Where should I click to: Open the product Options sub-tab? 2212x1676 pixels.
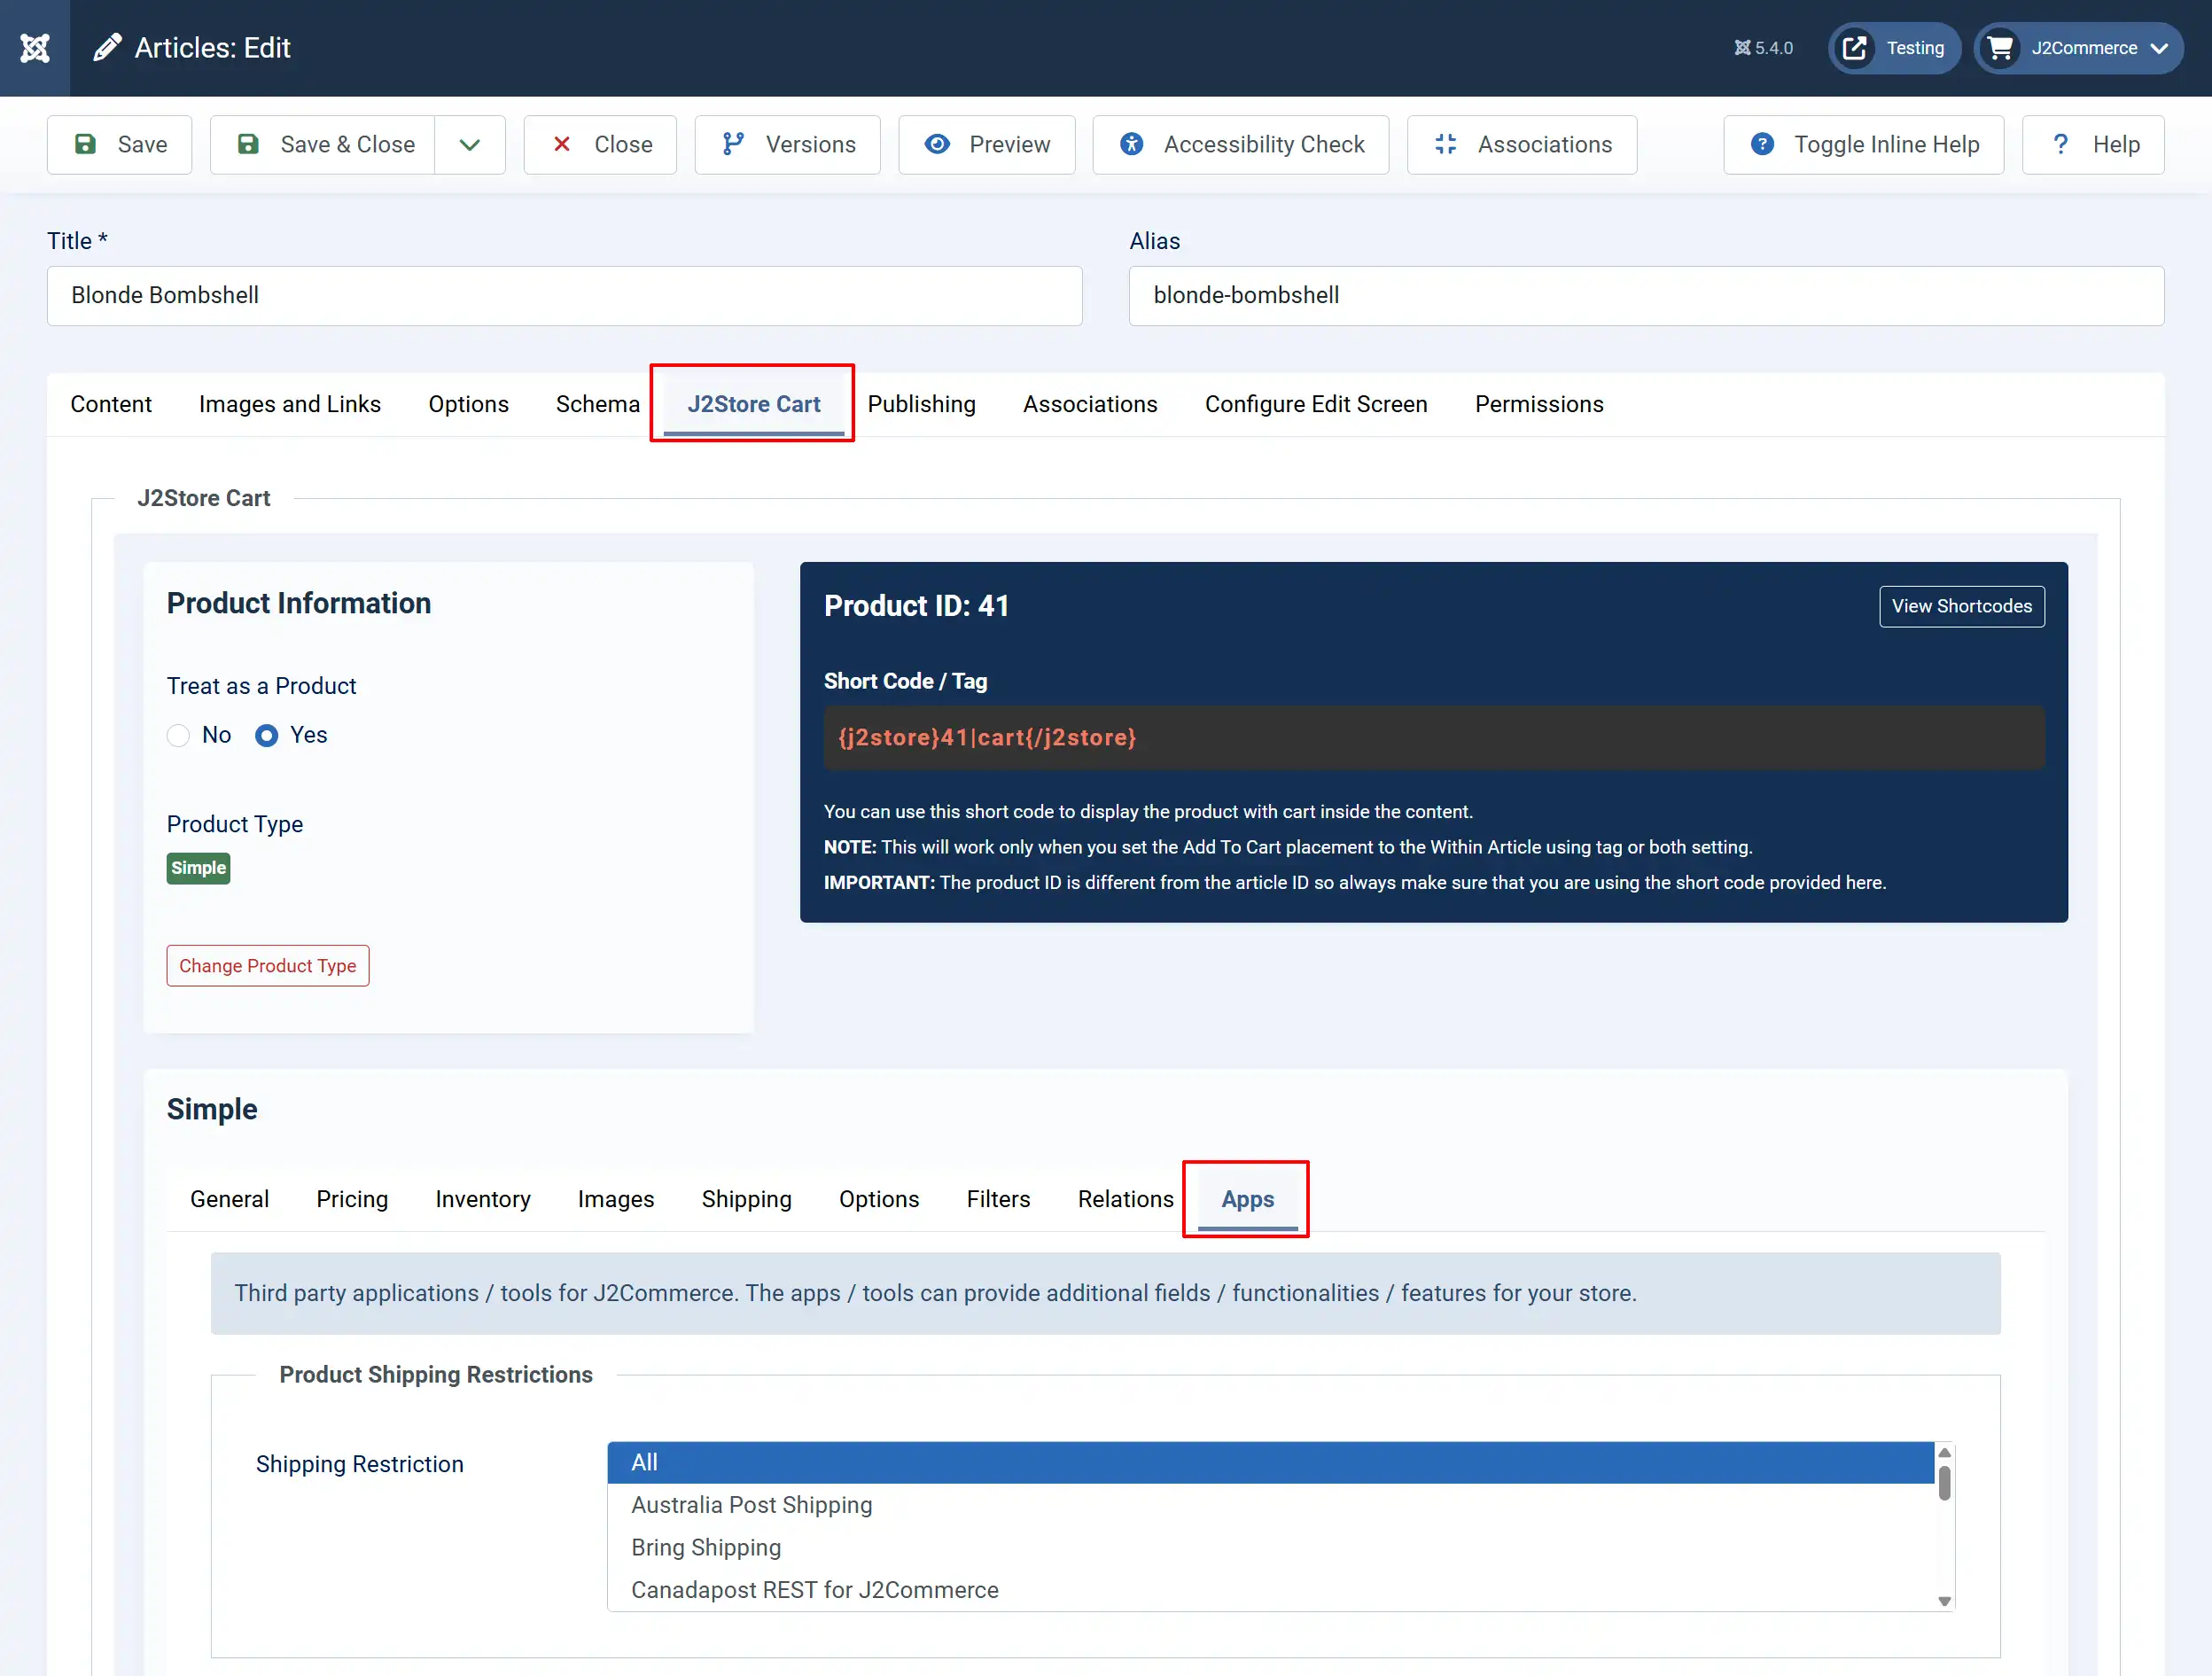tap(879, 1199)
